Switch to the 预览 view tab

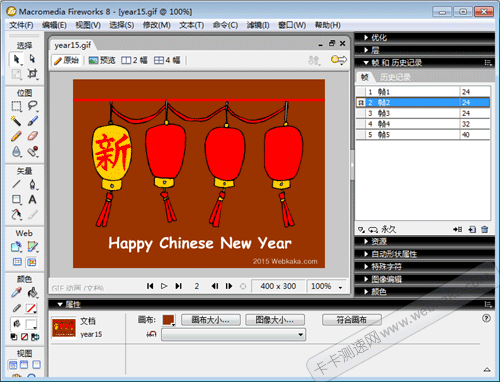click(102, 60)
